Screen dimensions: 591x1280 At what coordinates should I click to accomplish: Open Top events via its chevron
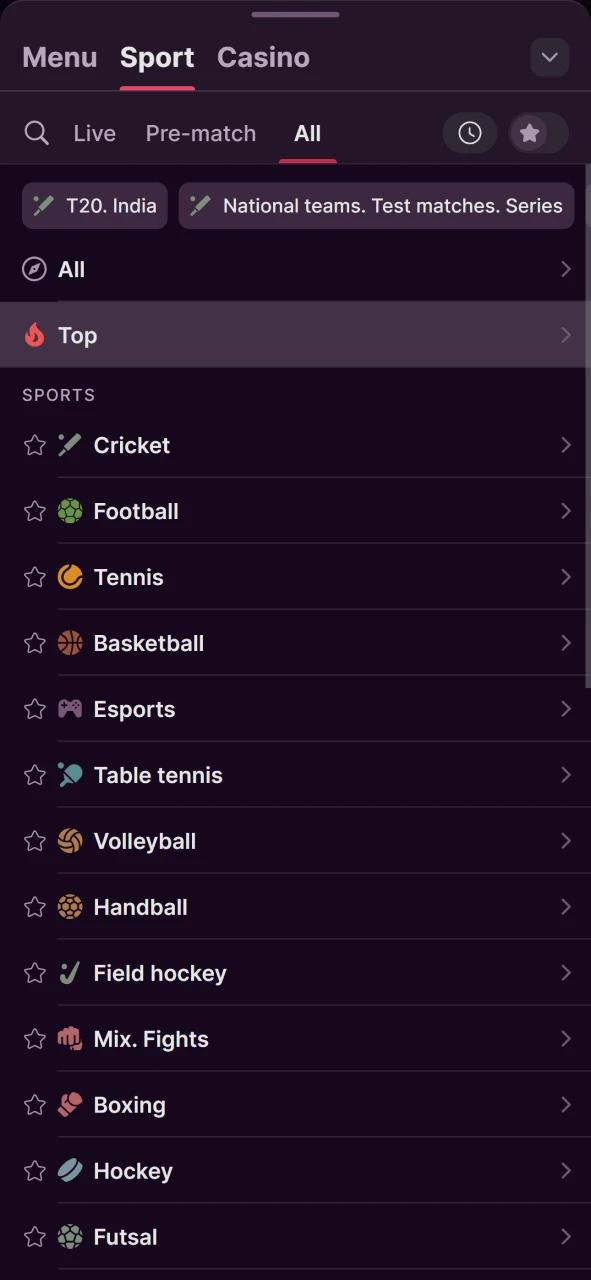[567, 335]
